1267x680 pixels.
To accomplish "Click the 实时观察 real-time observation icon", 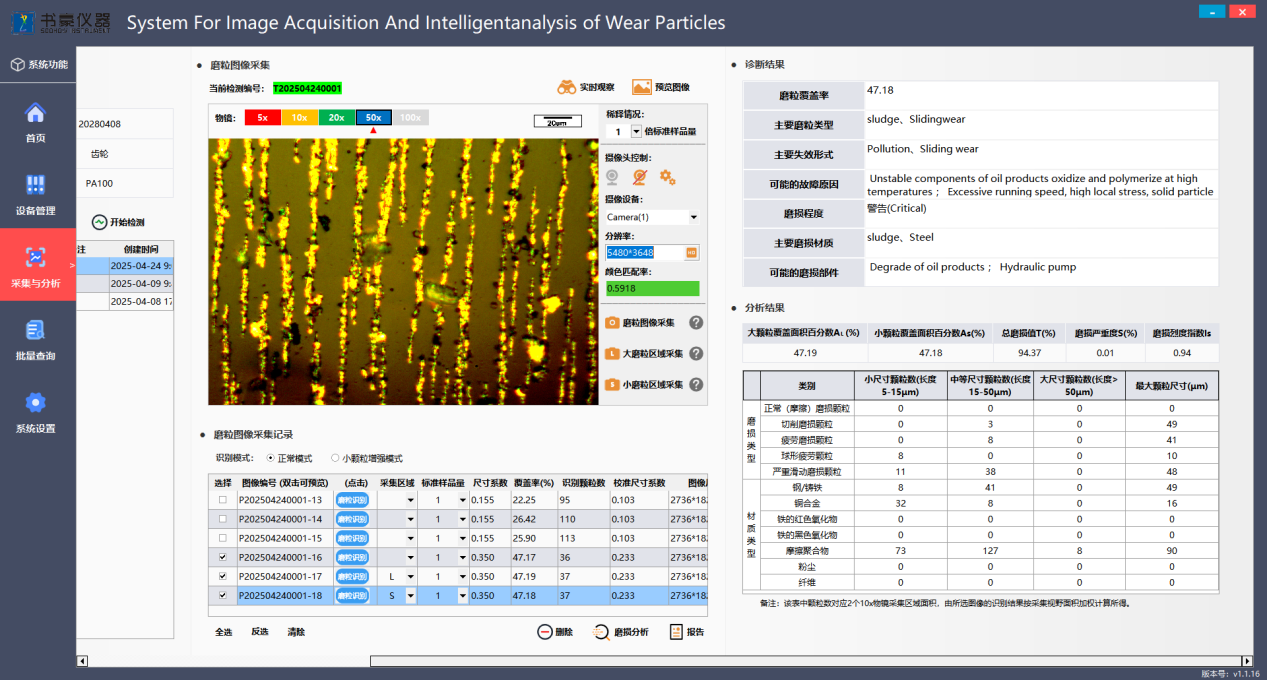I will (x=567, y=86).
